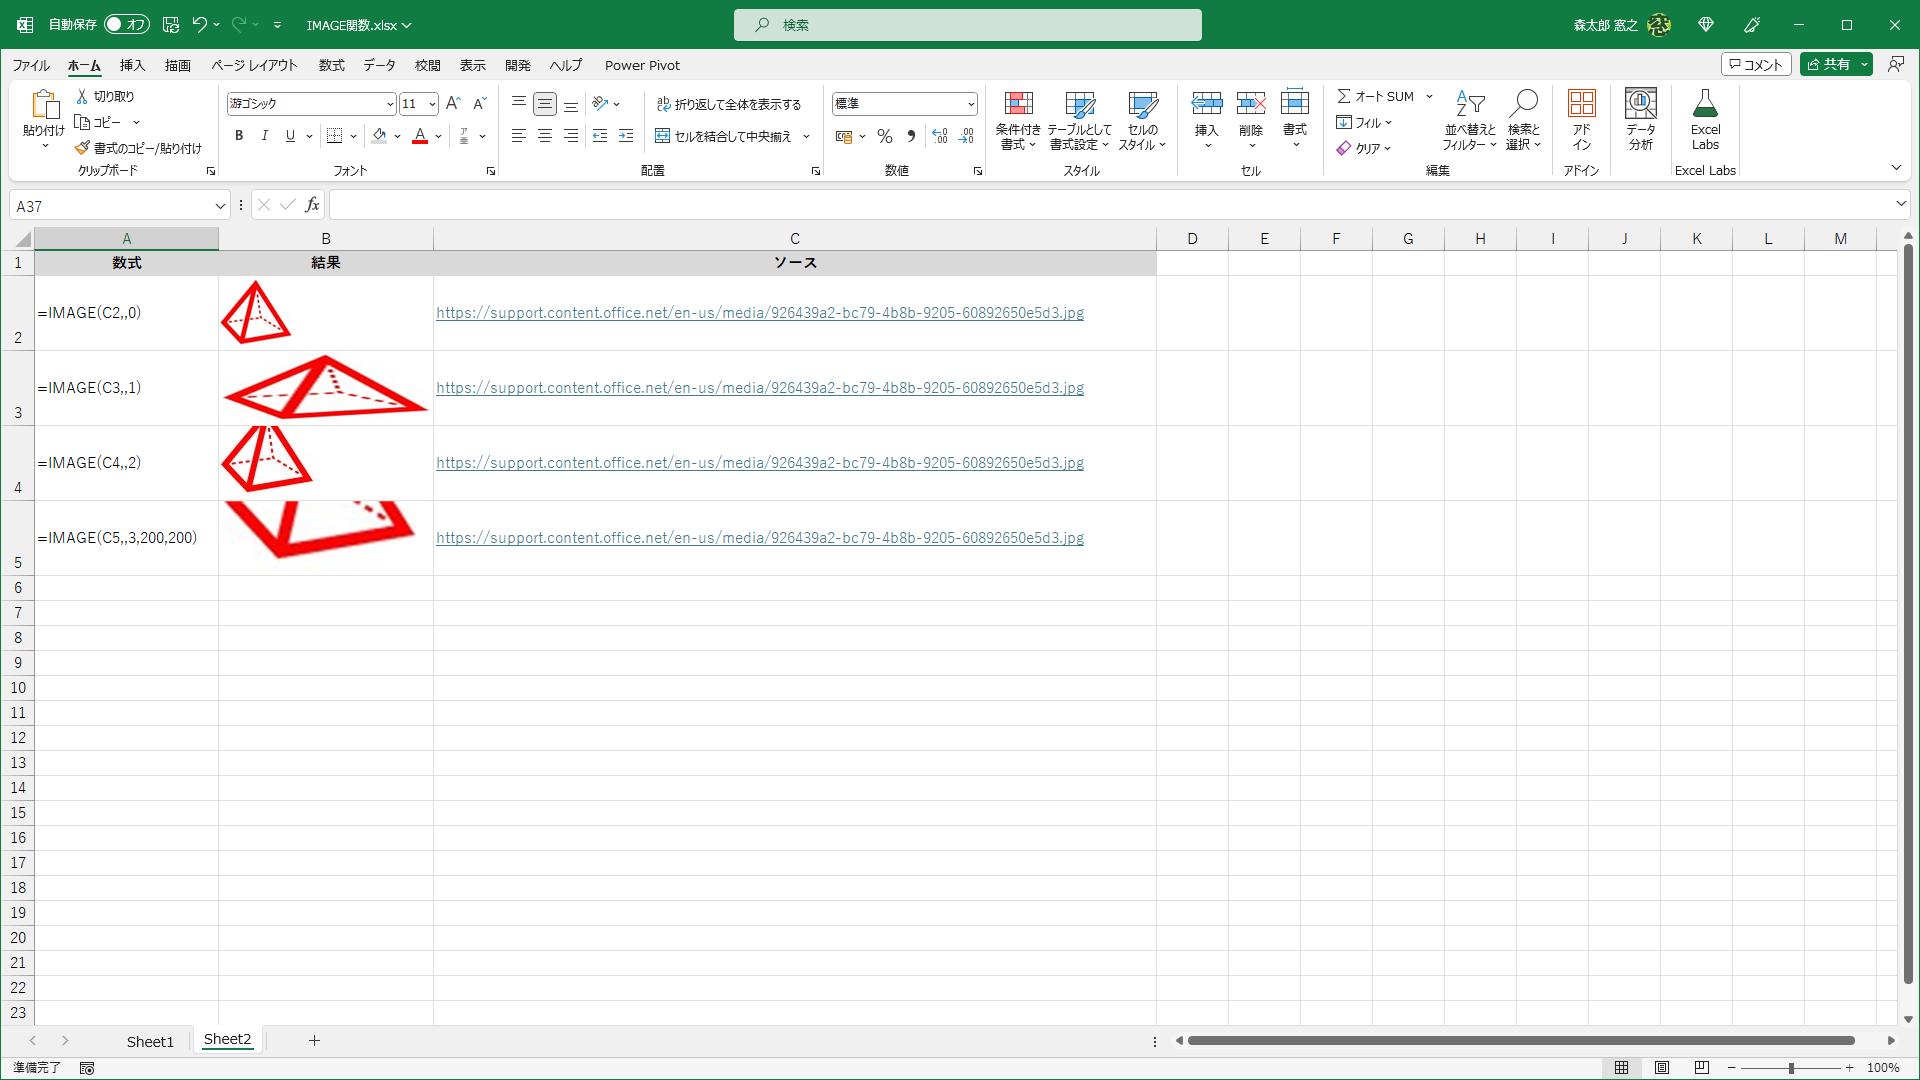Click the Data Analysis icon
Image resolution: width=1920 pixels, height=1080 pixels.
(x=1640, y=105)
